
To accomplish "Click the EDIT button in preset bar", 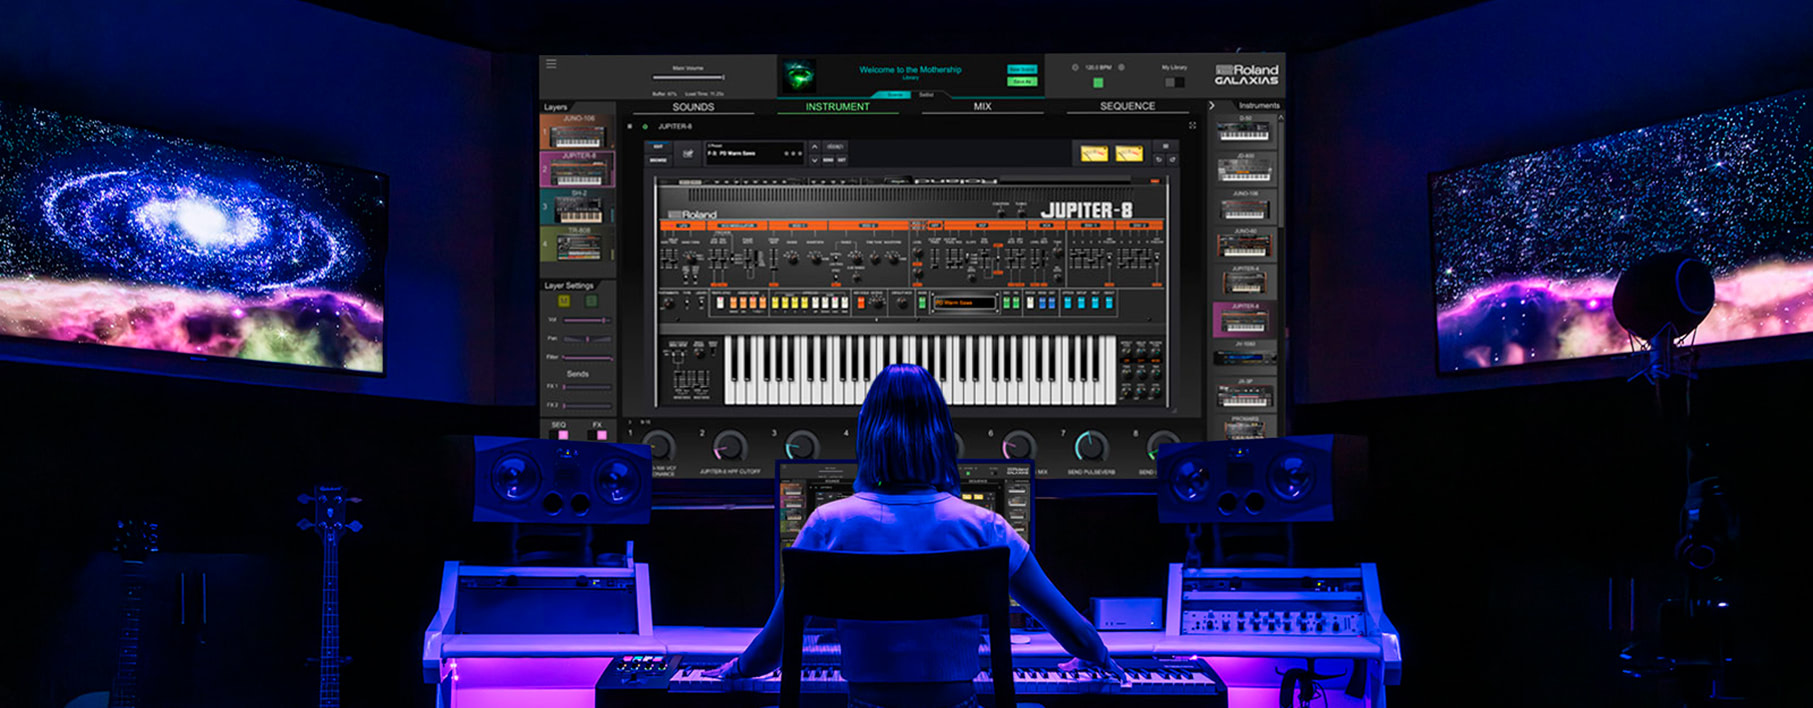I will click(x=658, y=147).
